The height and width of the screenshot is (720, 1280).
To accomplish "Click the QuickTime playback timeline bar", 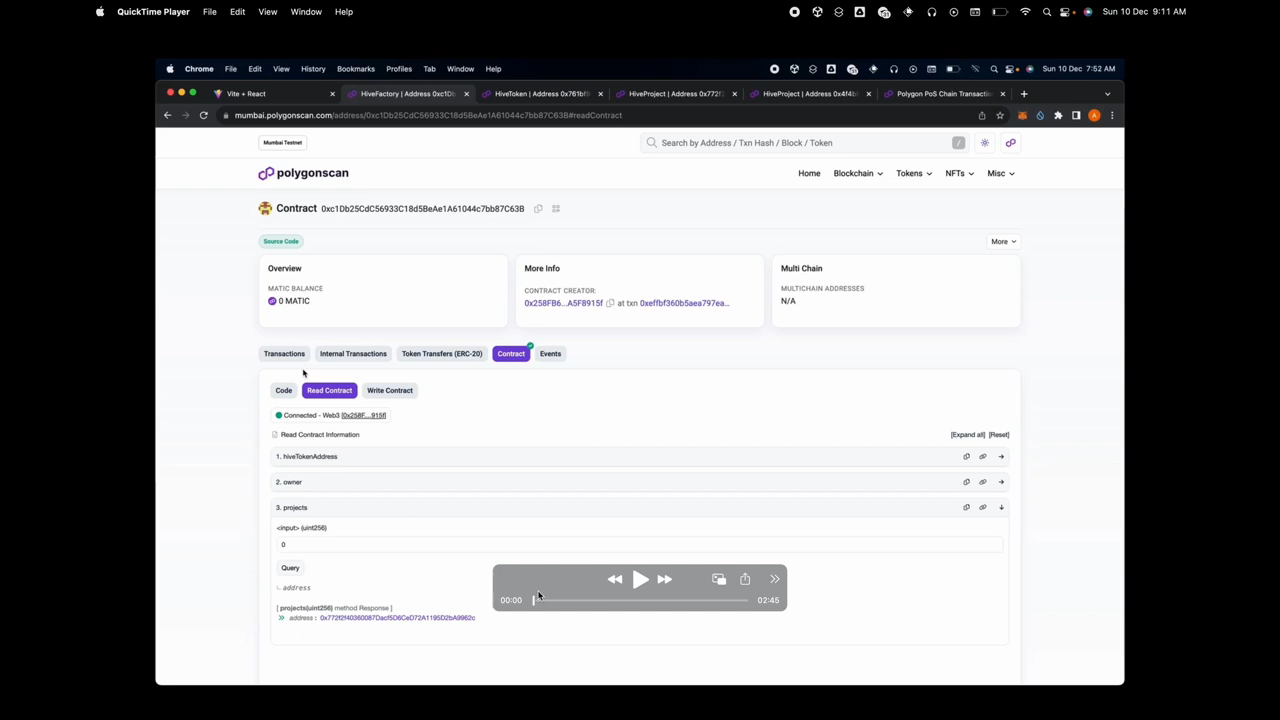I will [640, 600].
